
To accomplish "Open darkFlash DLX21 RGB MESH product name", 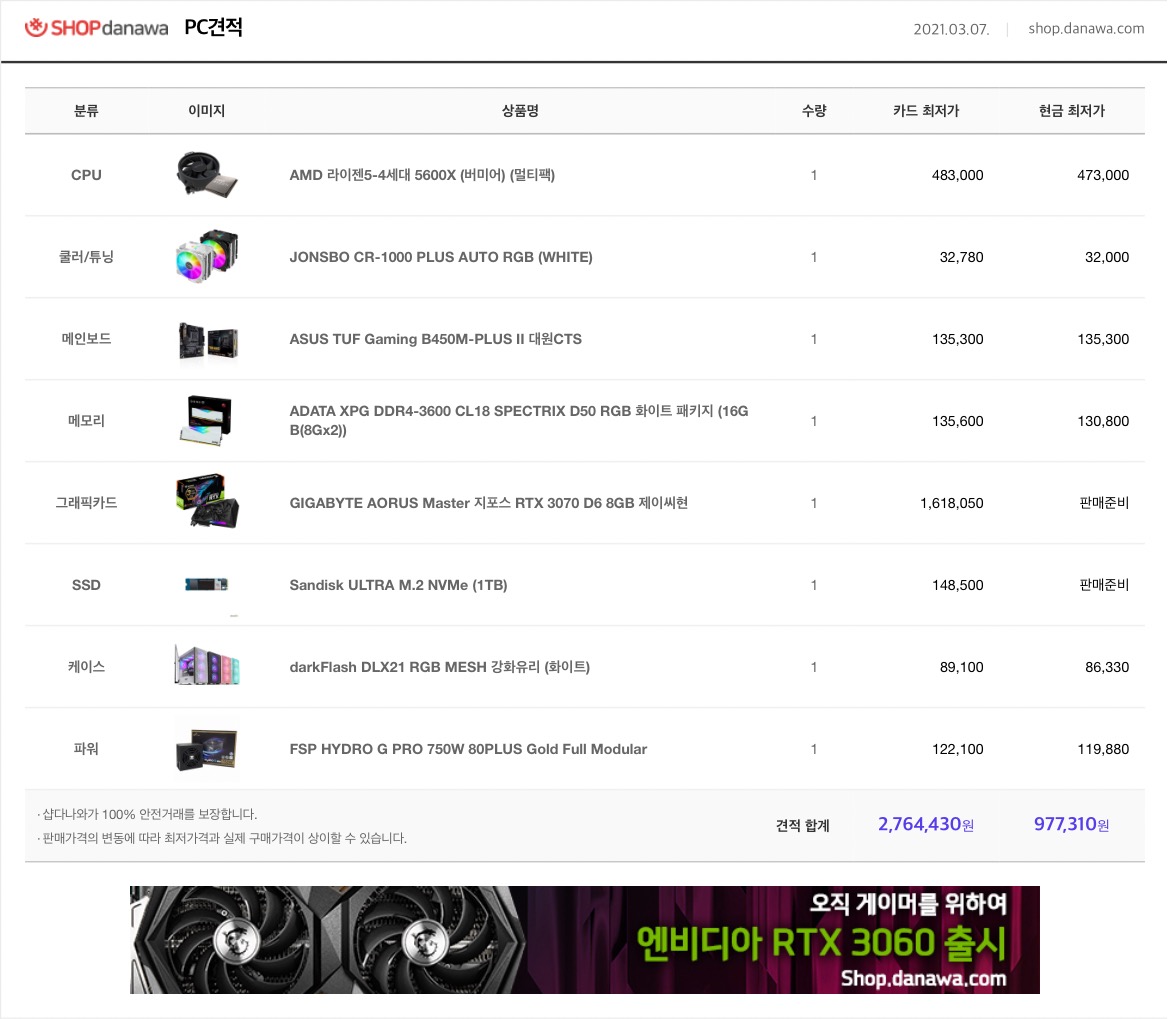I will point(439,667).
